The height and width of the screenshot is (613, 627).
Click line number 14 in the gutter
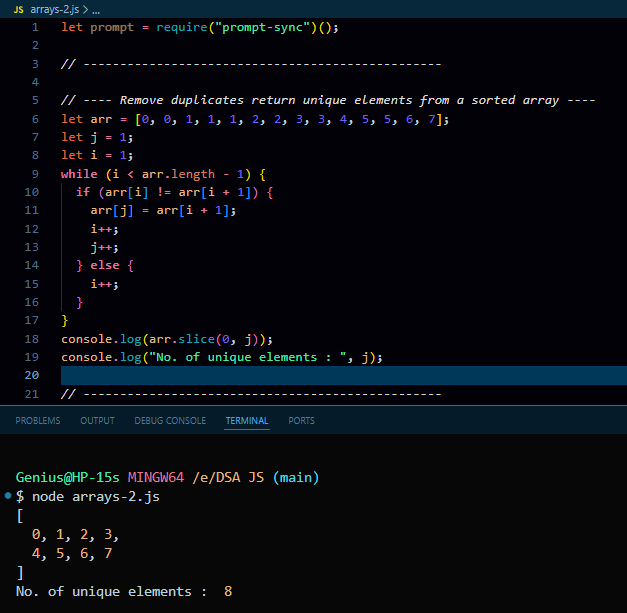tap(32, 265)
